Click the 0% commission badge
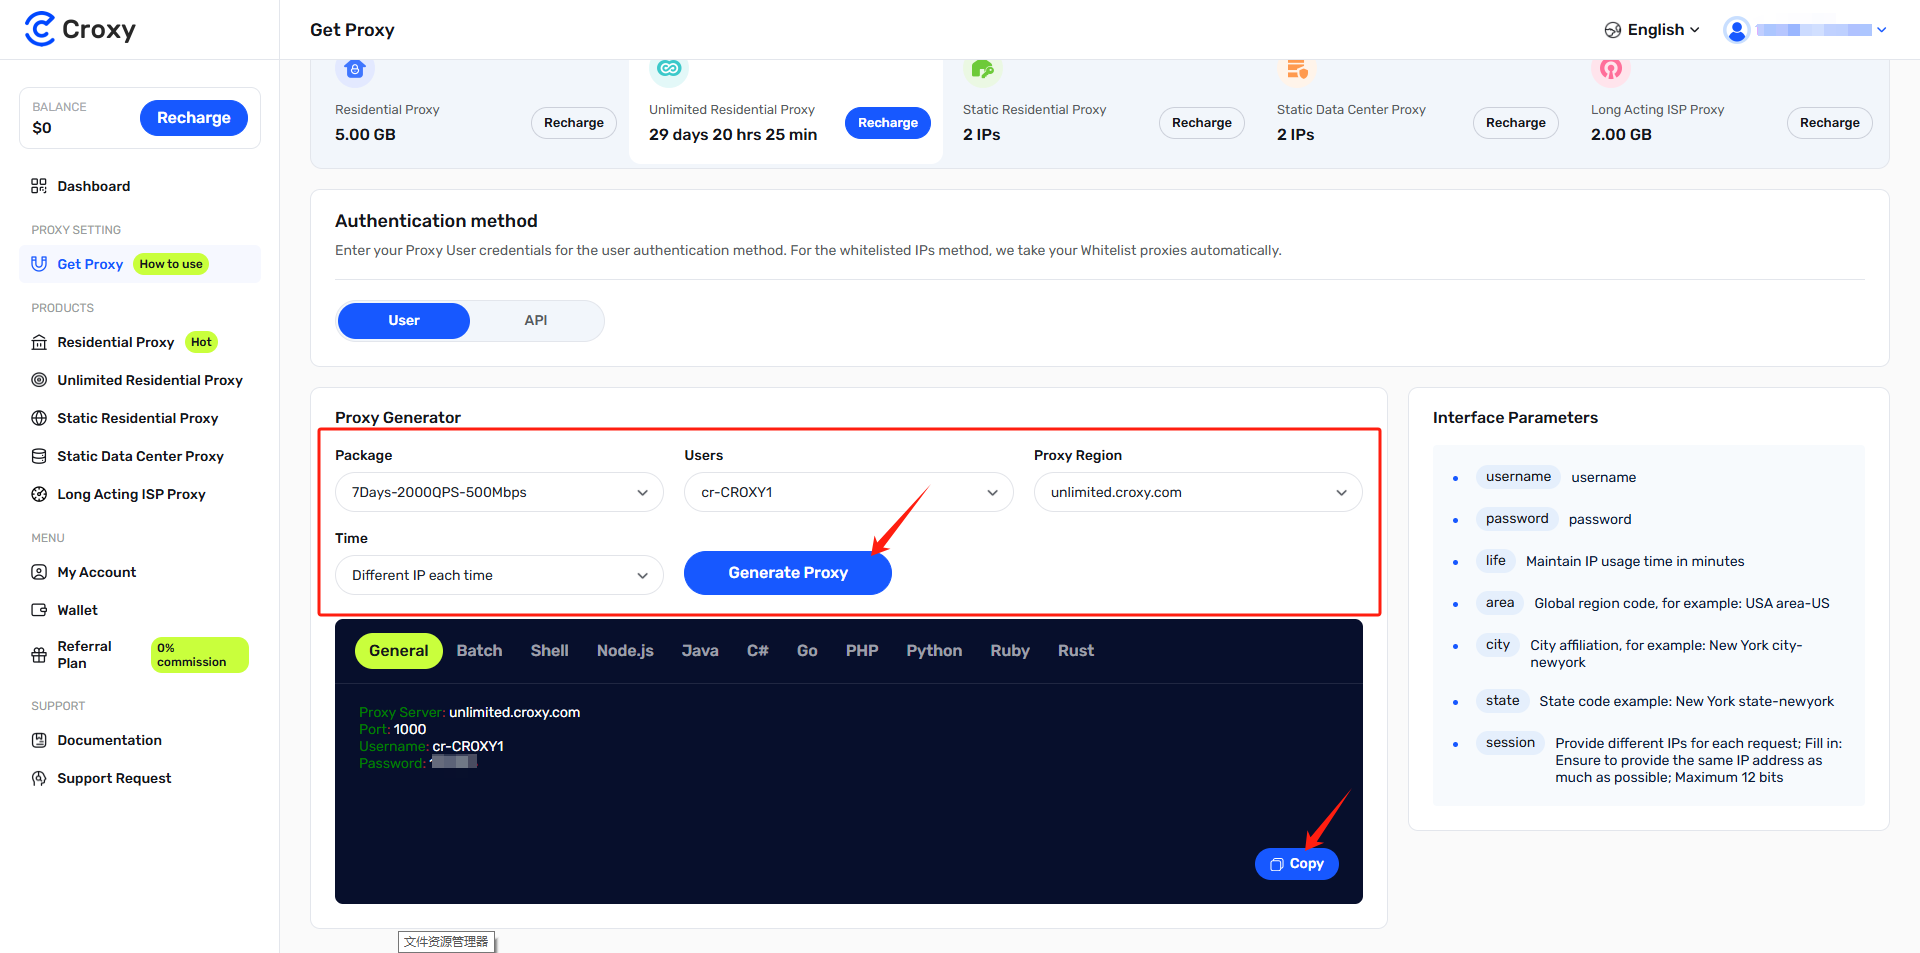The height and width of the screenshot is (953, 1920). [x=200, y=655]
